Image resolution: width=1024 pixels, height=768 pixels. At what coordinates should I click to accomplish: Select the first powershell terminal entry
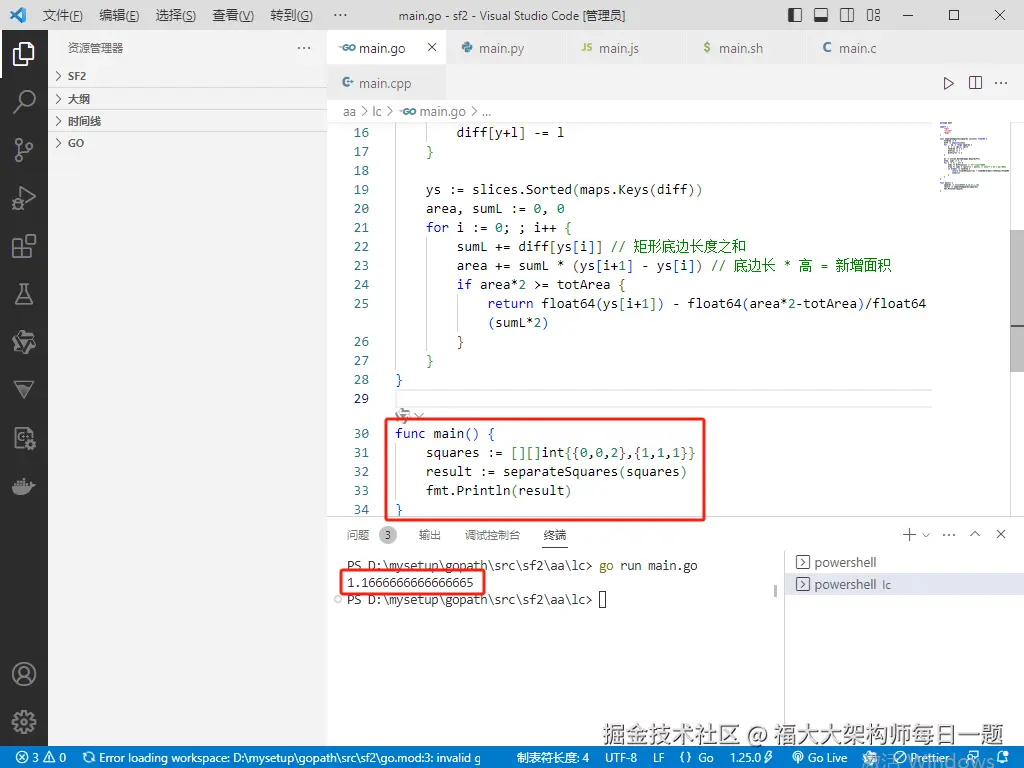904,562
